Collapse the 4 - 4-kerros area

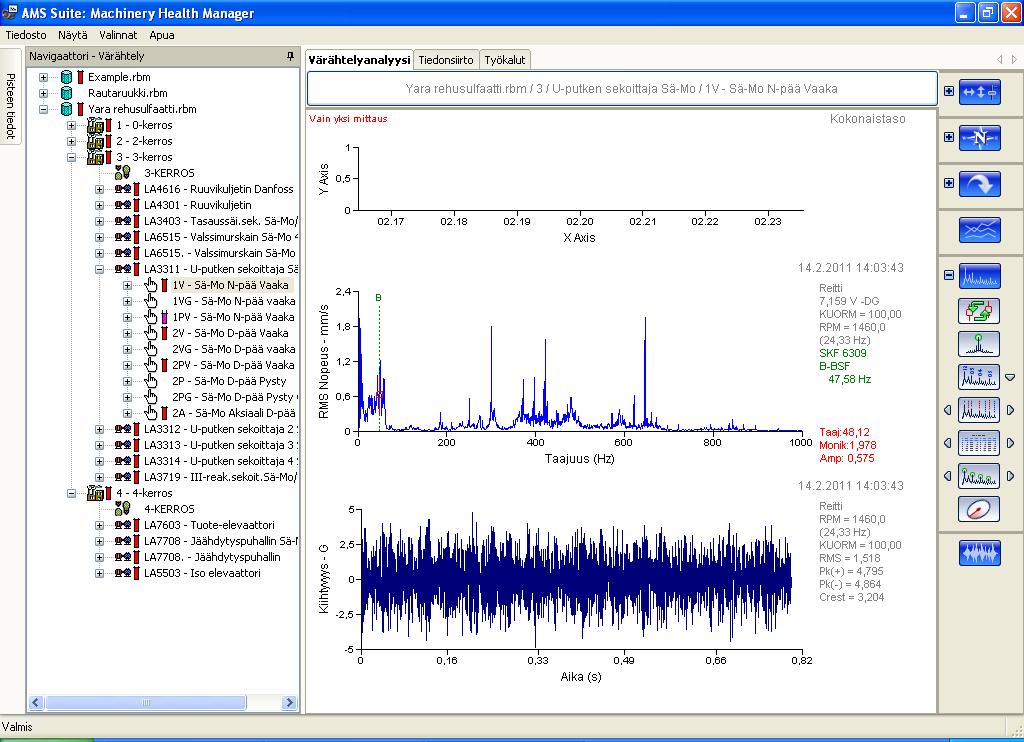point(71,493)
